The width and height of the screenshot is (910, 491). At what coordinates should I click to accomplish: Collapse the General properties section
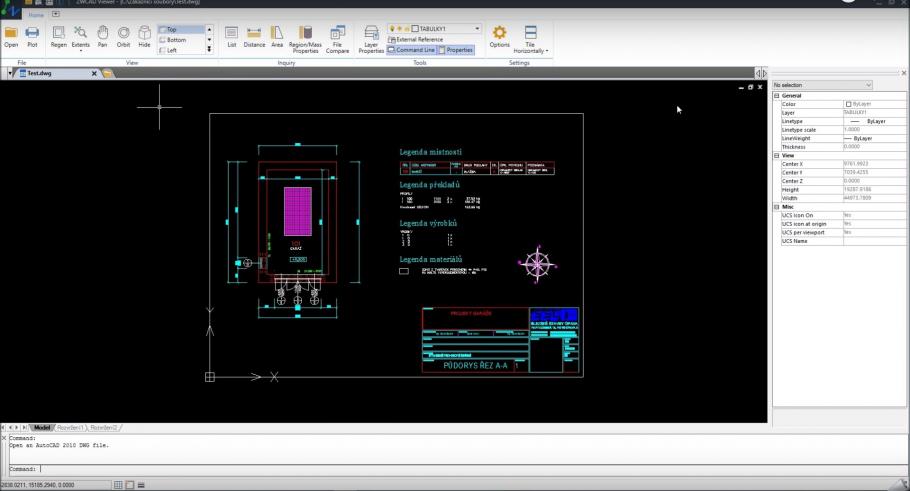[777, 96]
